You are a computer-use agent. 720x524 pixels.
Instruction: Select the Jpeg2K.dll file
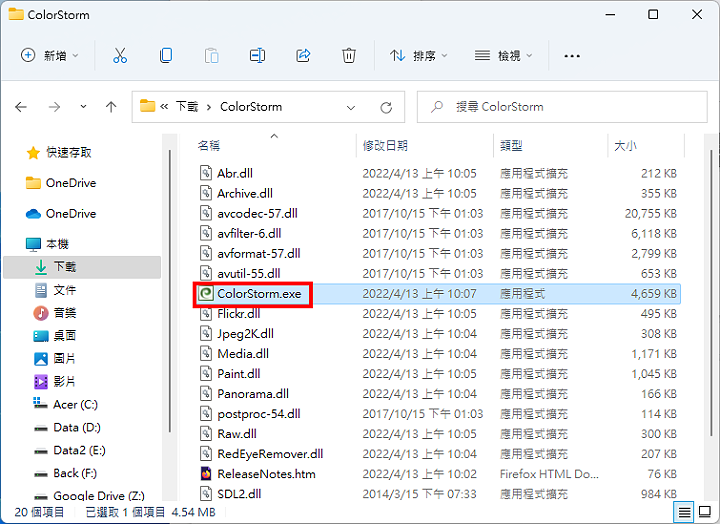245,334
